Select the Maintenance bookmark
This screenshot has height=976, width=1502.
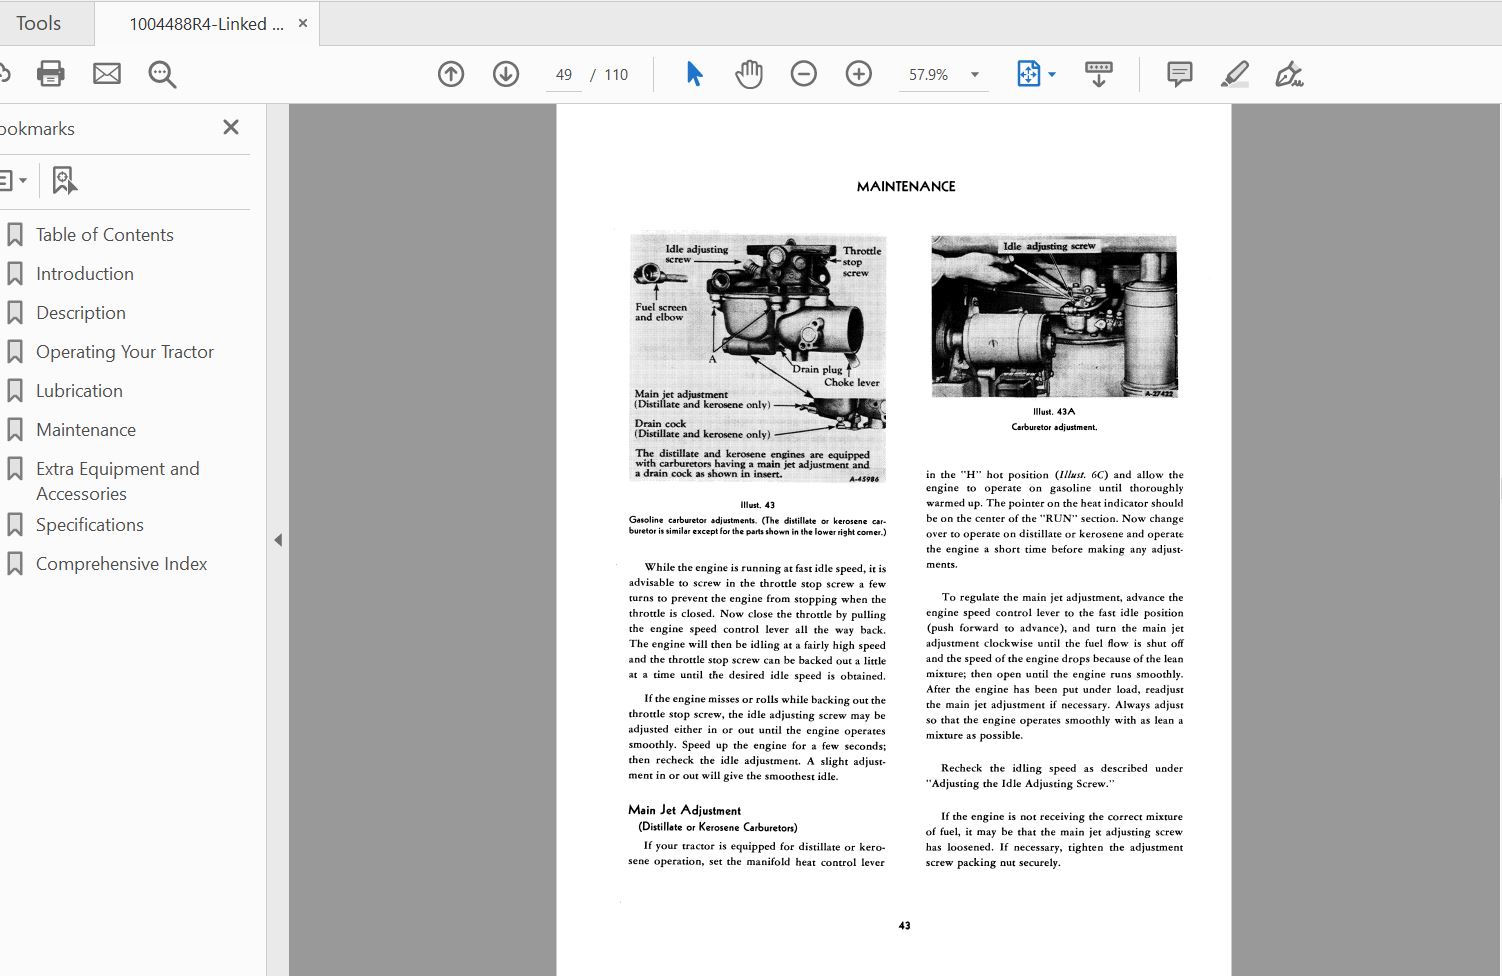coord(86,430)
